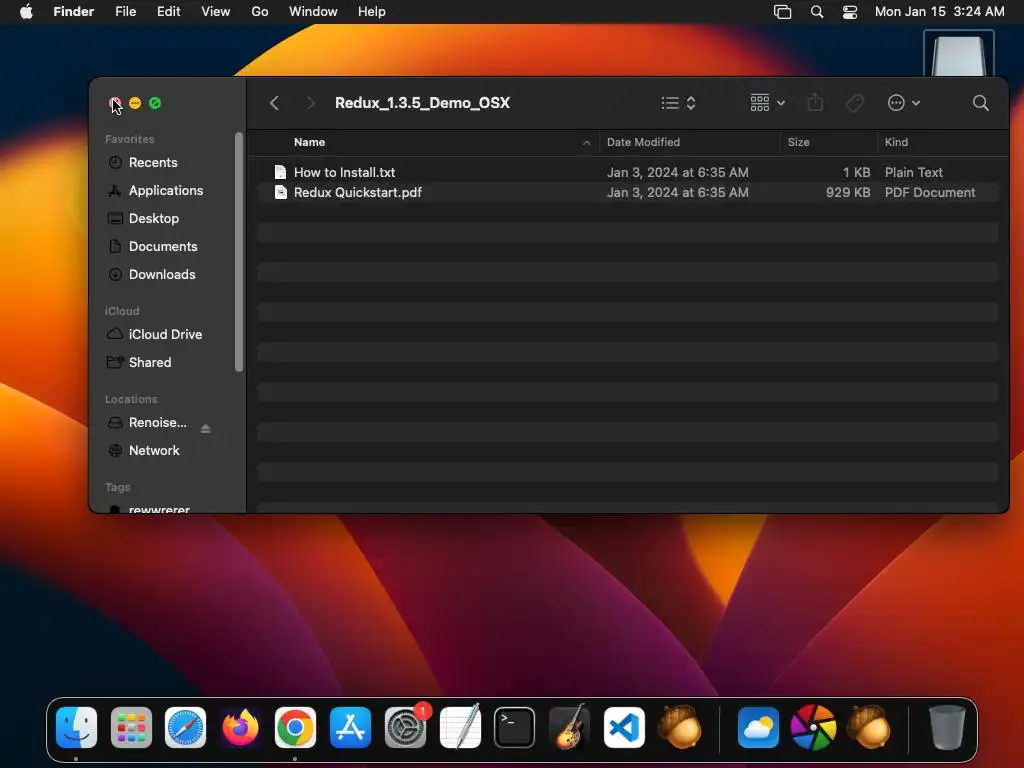1024x768 pixels.
Task: Click the Edit Tags toolbar icon
Action: click(854, 103)
